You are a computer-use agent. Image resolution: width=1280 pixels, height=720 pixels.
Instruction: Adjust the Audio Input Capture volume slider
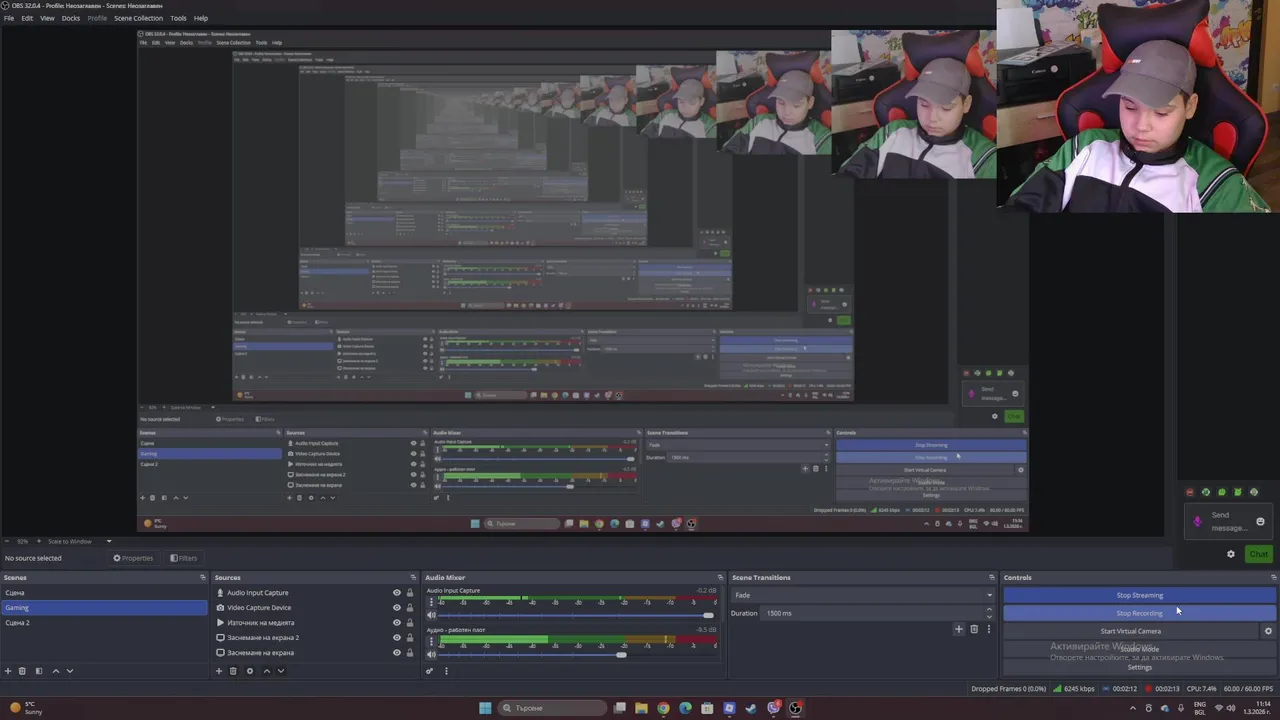coord(575,615)
